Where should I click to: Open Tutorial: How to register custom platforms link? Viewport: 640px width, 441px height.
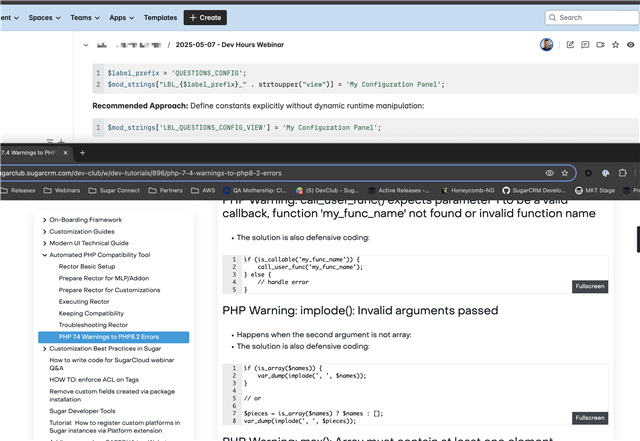tap(114, 427)
